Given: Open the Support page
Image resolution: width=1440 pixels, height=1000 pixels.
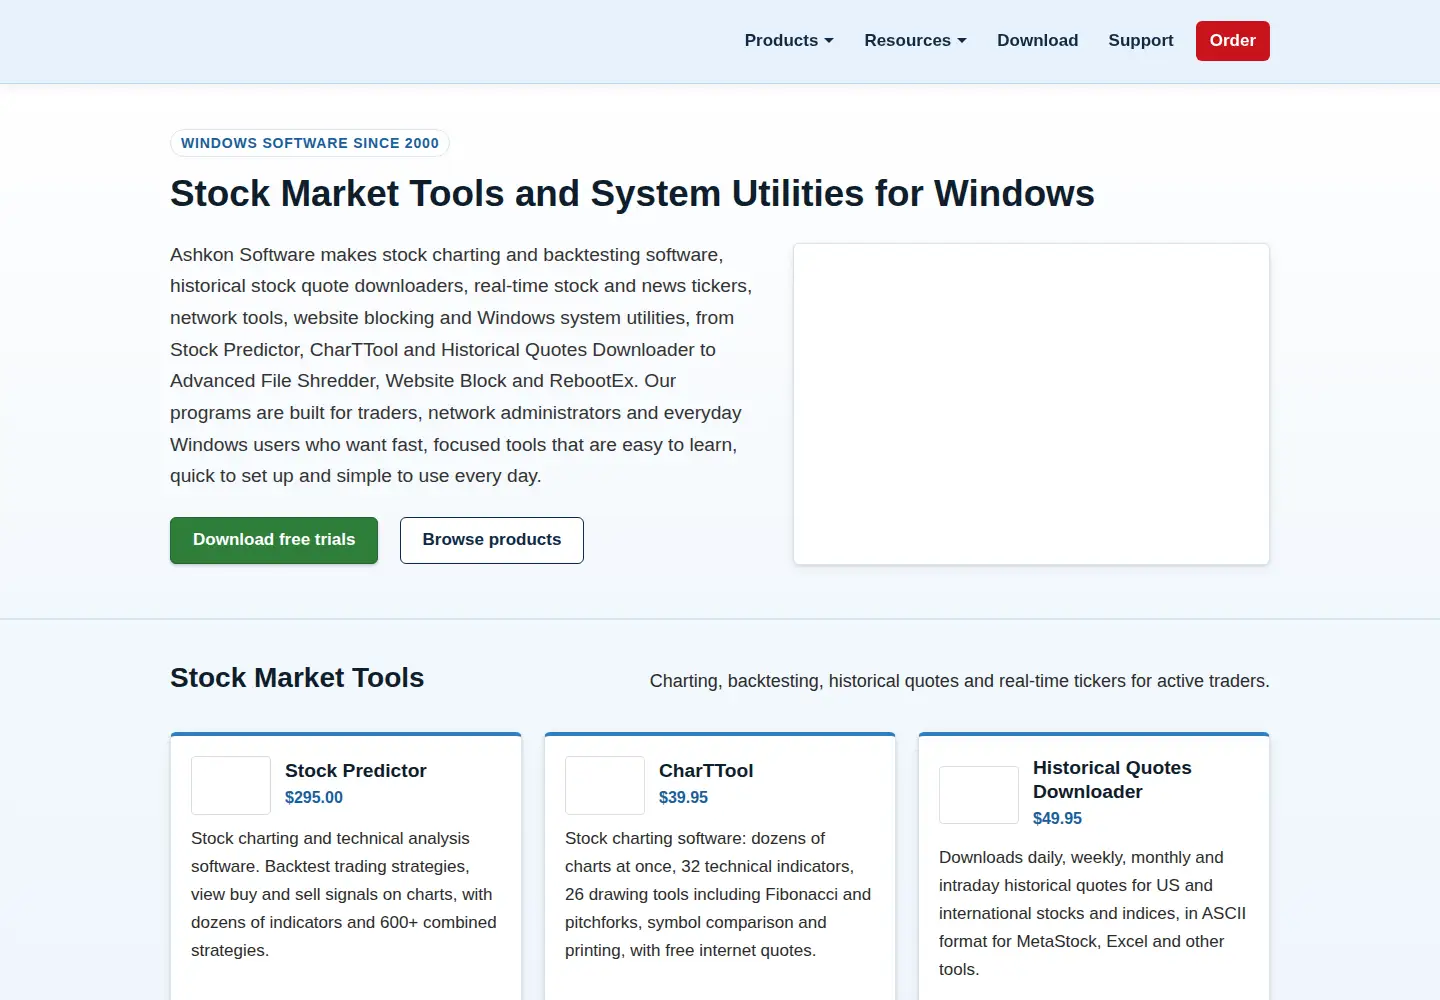Looking at the screenshot, I should (1140, 40).
